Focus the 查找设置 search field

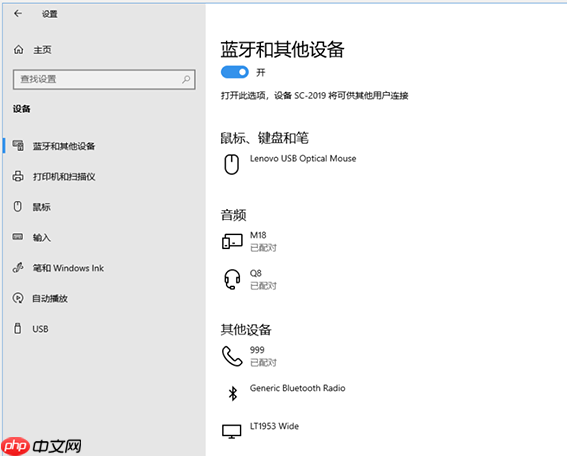(x=104, y=79)
